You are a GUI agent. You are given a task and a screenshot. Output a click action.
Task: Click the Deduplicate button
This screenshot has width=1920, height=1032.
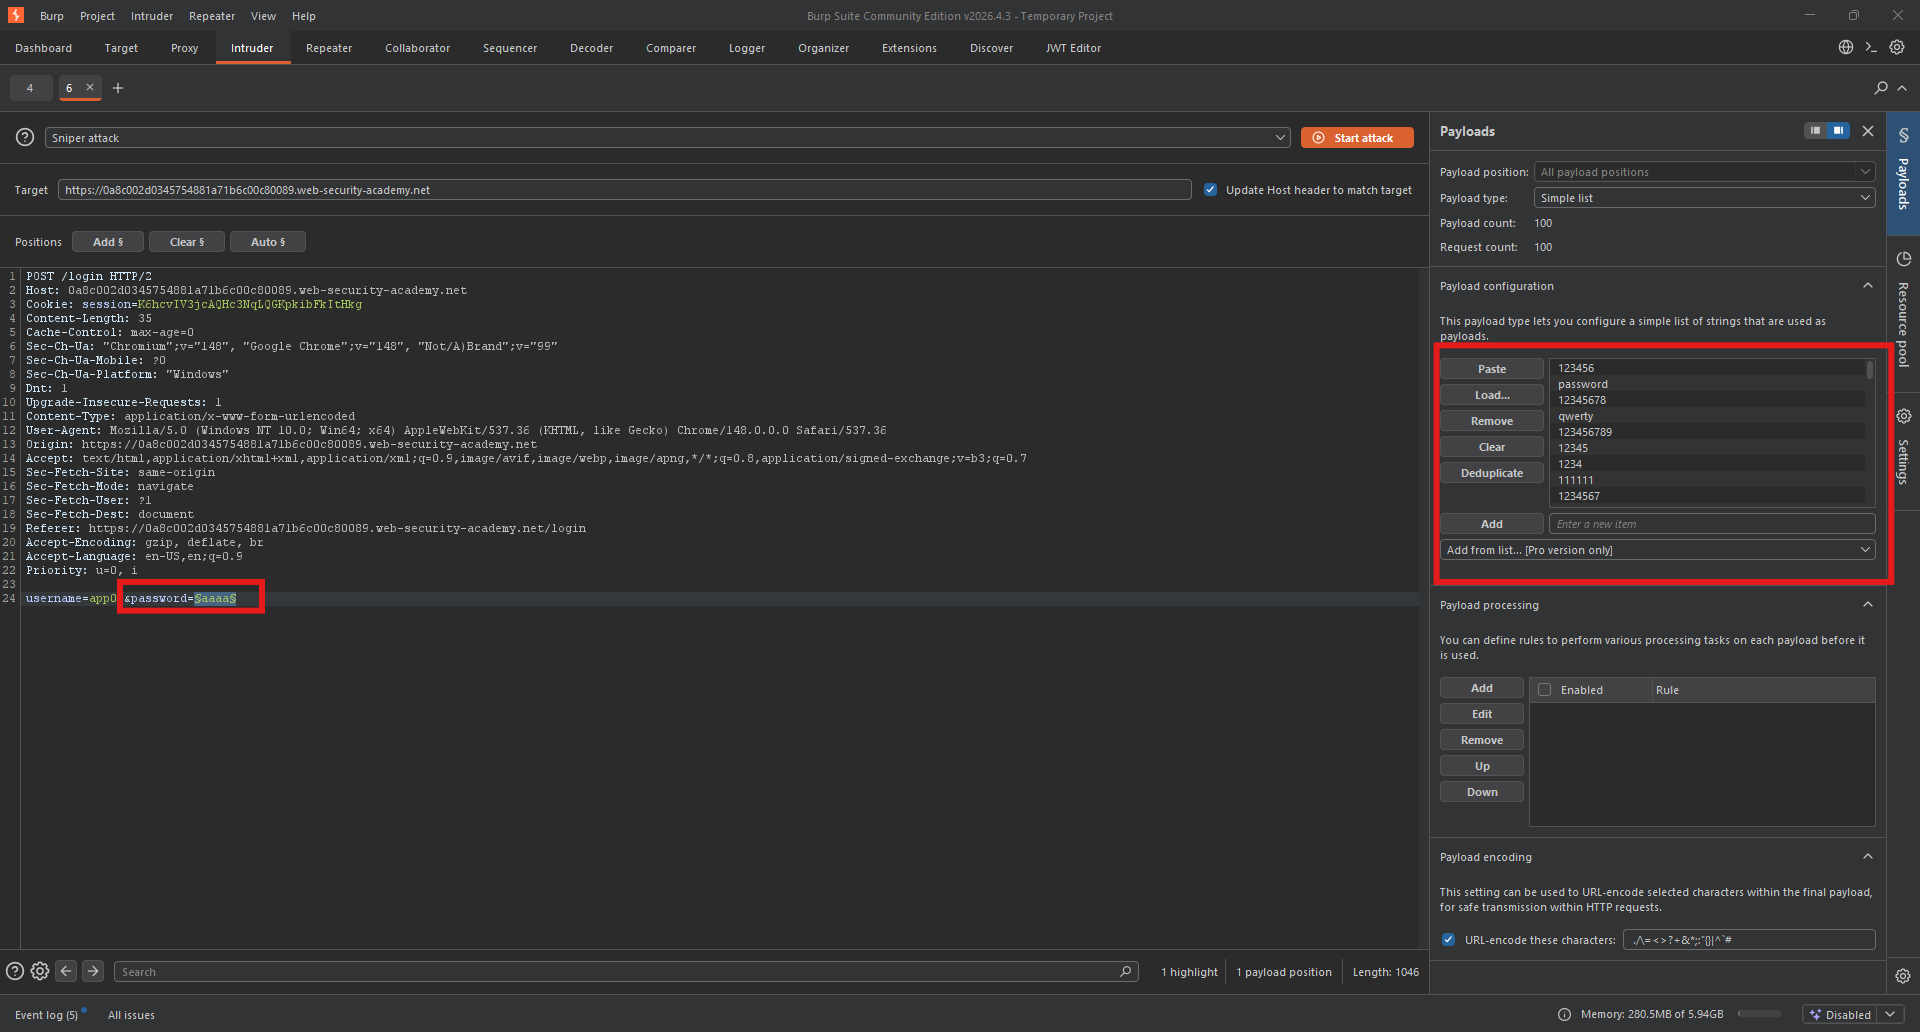(x=1492, y=473)
